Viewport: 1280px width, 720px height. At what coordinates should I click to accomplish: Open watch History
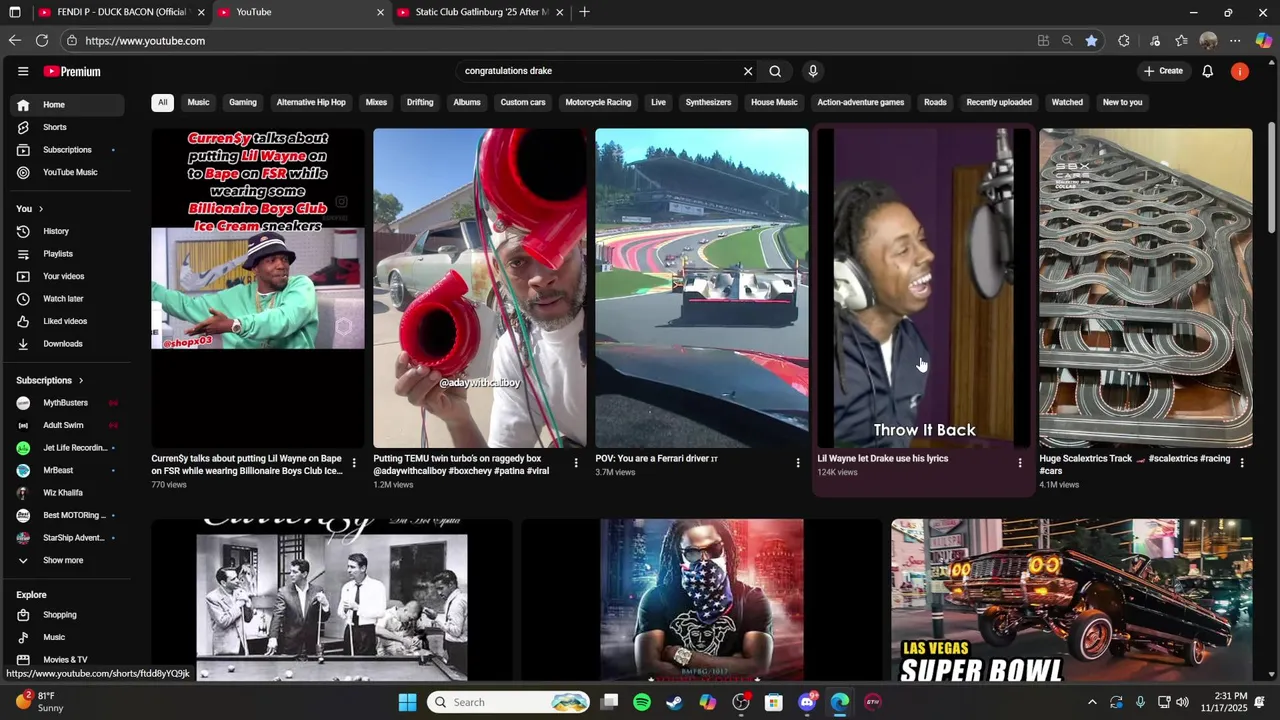pyautogui.click(x=65, y=231)
